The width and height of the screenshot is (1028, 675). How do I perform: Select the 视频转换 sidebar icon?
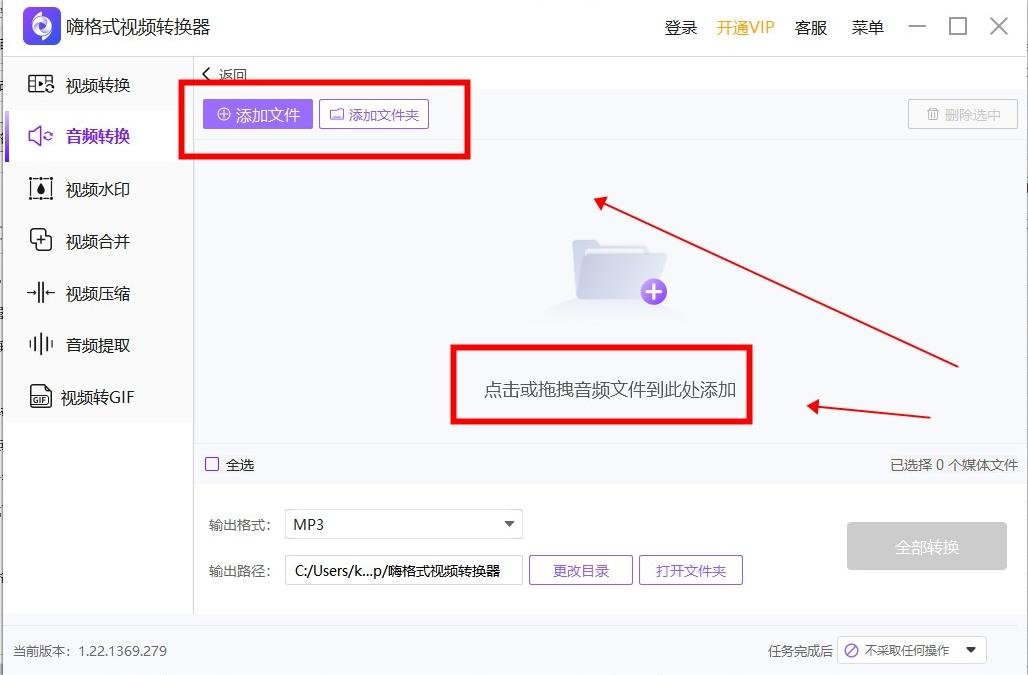tap(40, 85)
